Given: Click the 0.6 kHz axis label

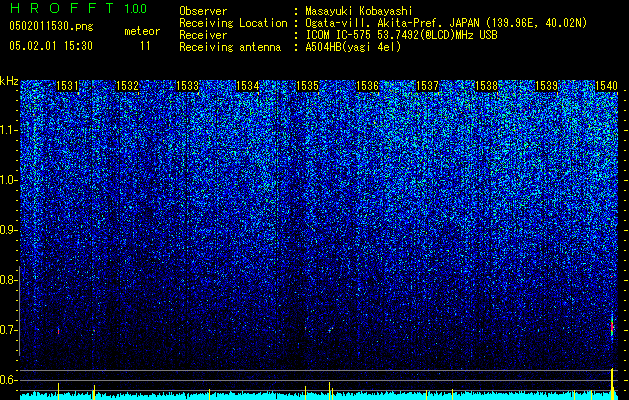Looking at the screenshot, I should click(8, 380).
